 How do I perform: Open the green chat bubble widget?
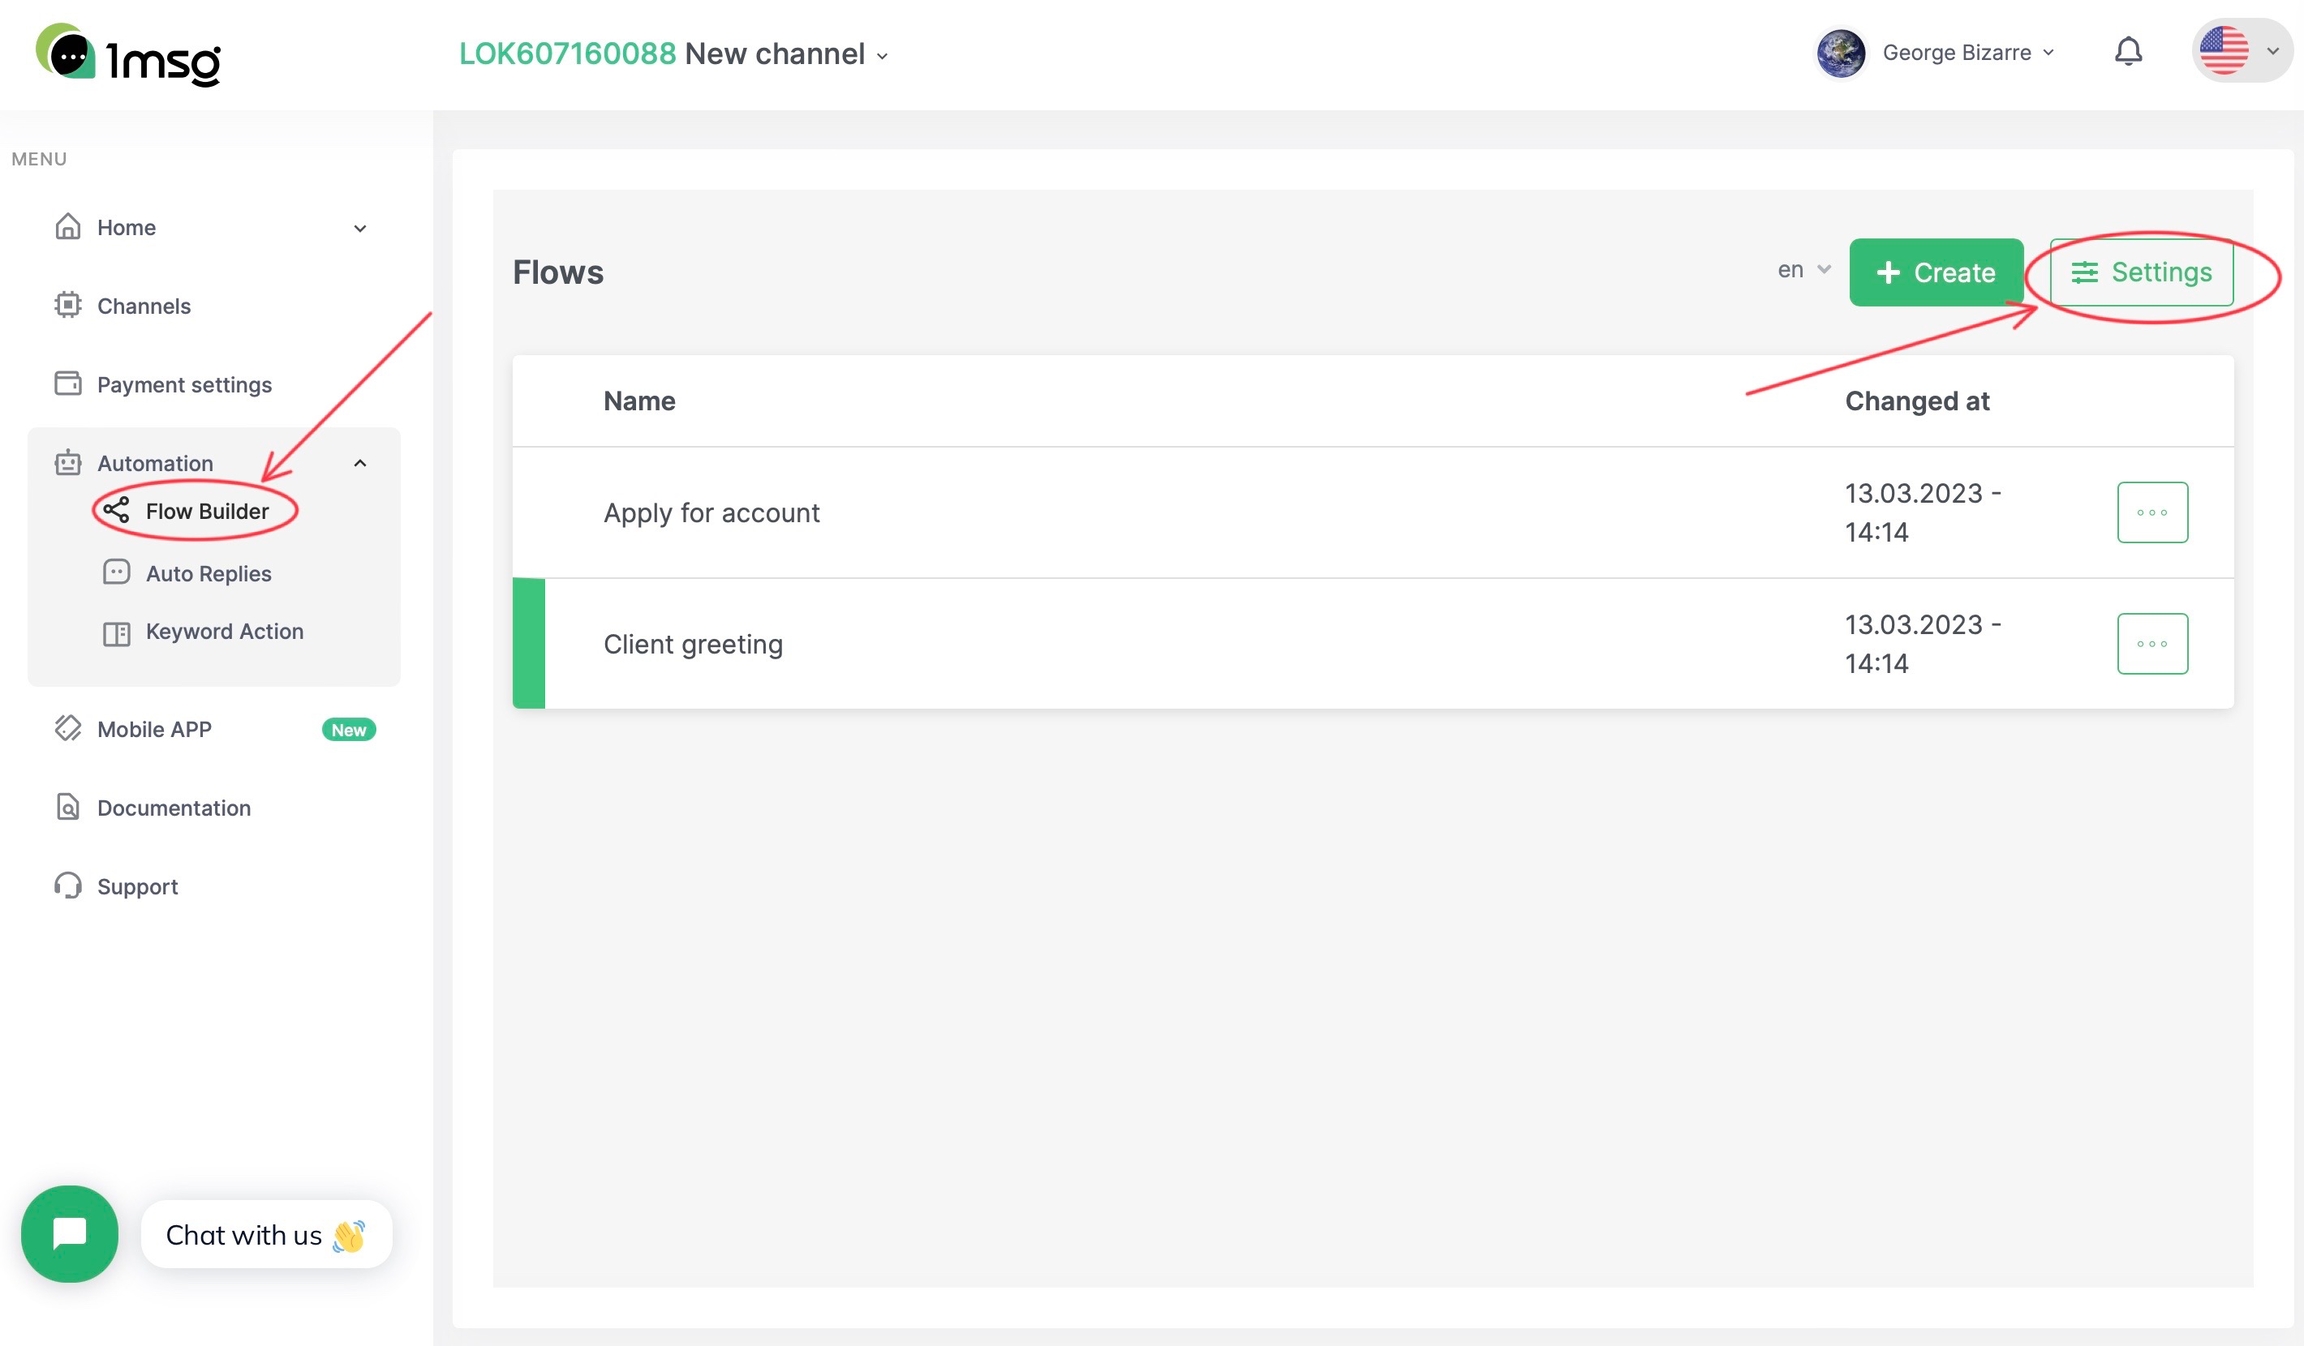(69, 1233)
